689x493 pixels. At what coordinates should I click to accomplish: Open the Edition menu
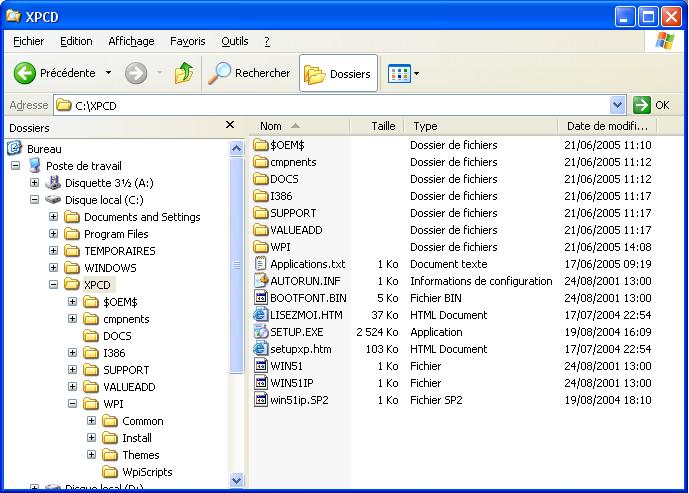point(76,41)
